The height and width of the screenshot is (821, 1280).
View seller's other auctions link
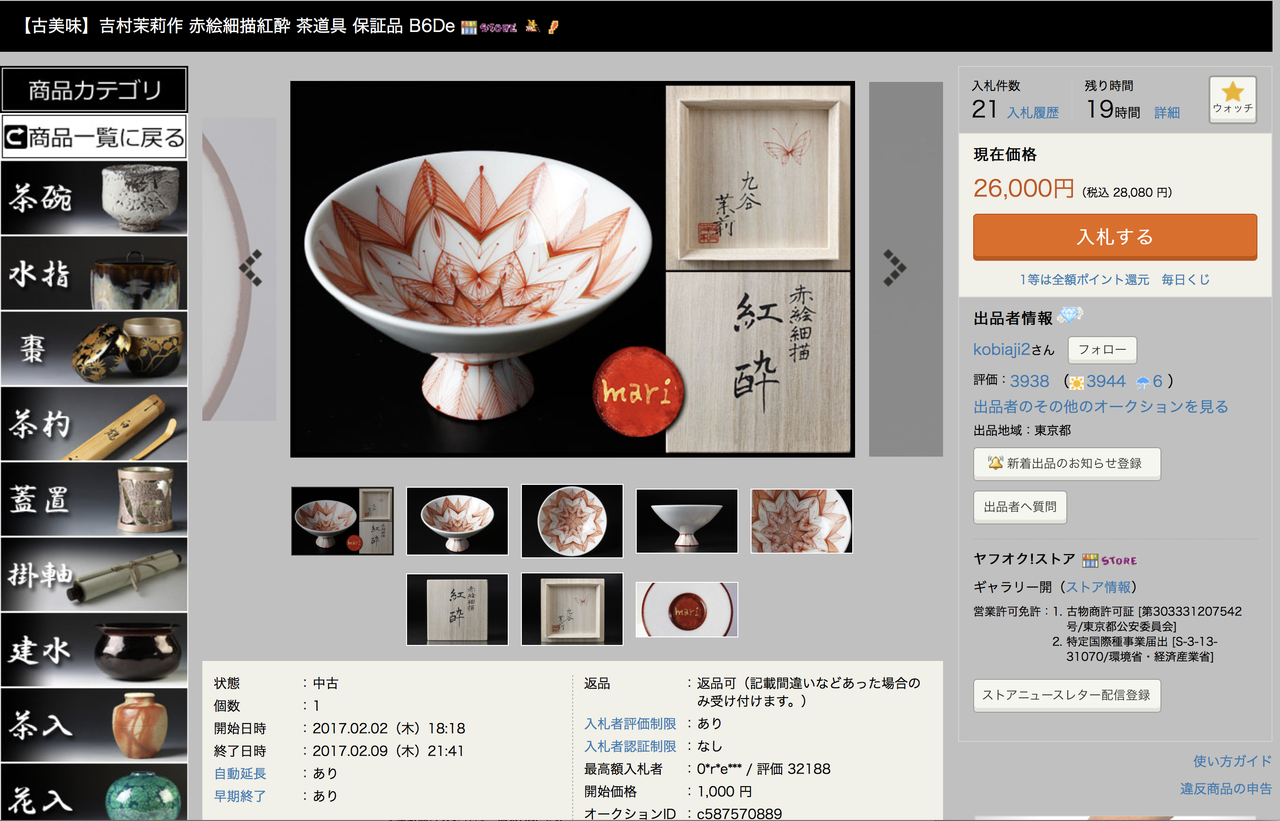coord(1101,406)
